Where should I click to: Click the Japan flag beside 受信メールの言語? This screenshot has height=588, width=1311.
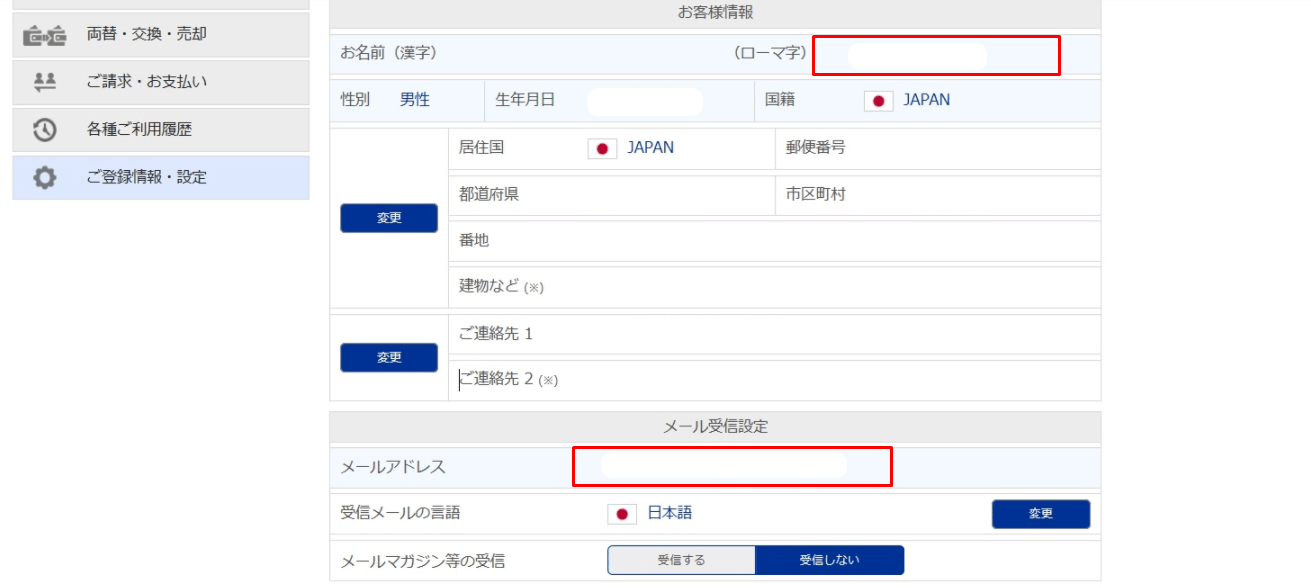[x=622, y=514]
